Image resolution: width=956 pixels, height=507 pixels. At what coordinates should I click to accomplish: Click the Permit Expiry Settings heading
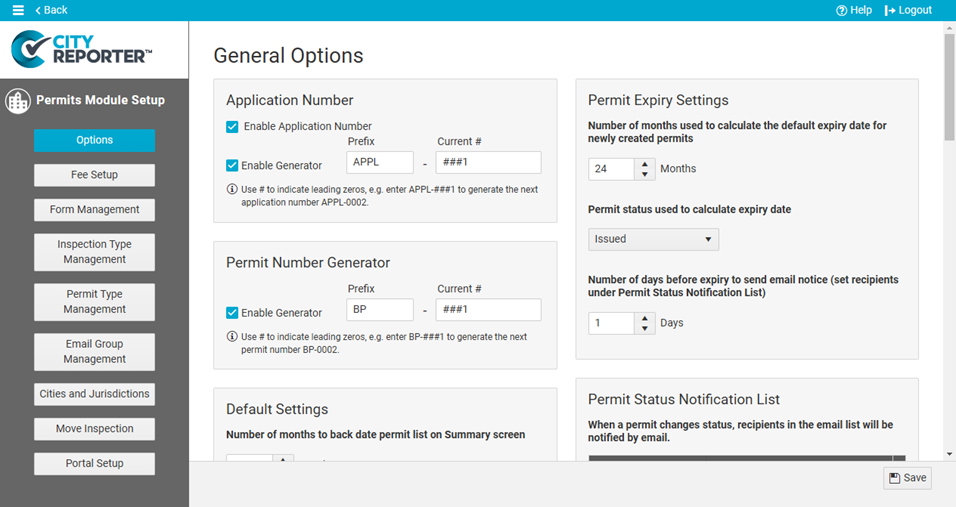pos(658,101)
